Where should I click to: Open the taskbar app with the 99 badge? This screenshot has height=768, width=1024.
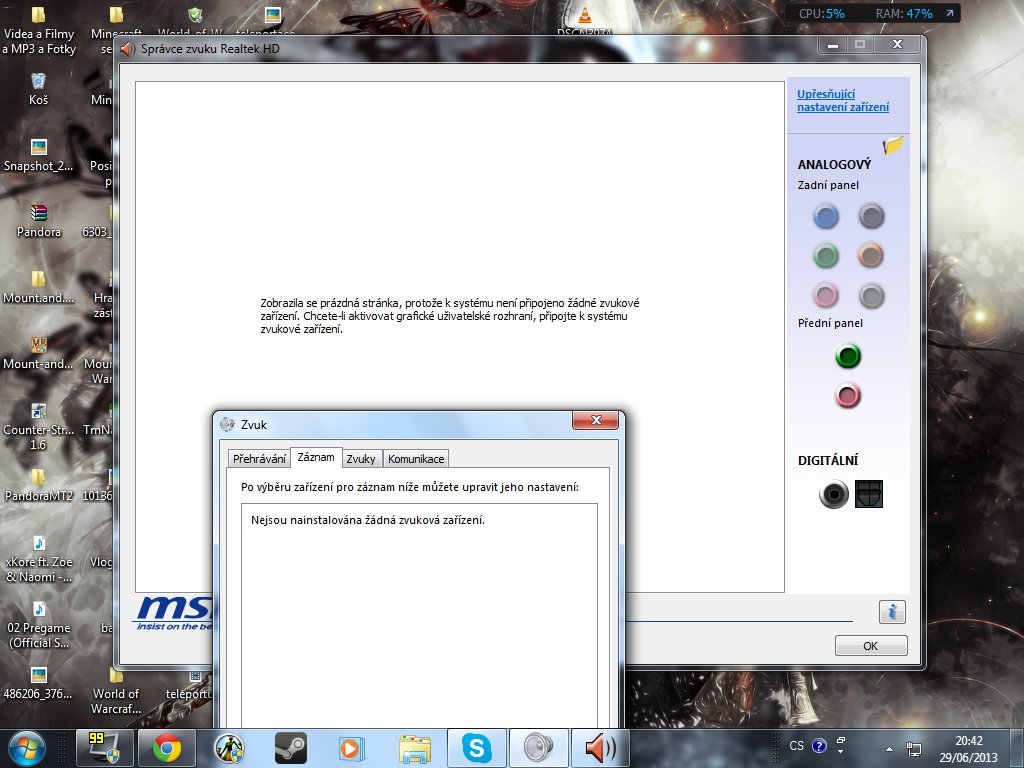point(104,748)
